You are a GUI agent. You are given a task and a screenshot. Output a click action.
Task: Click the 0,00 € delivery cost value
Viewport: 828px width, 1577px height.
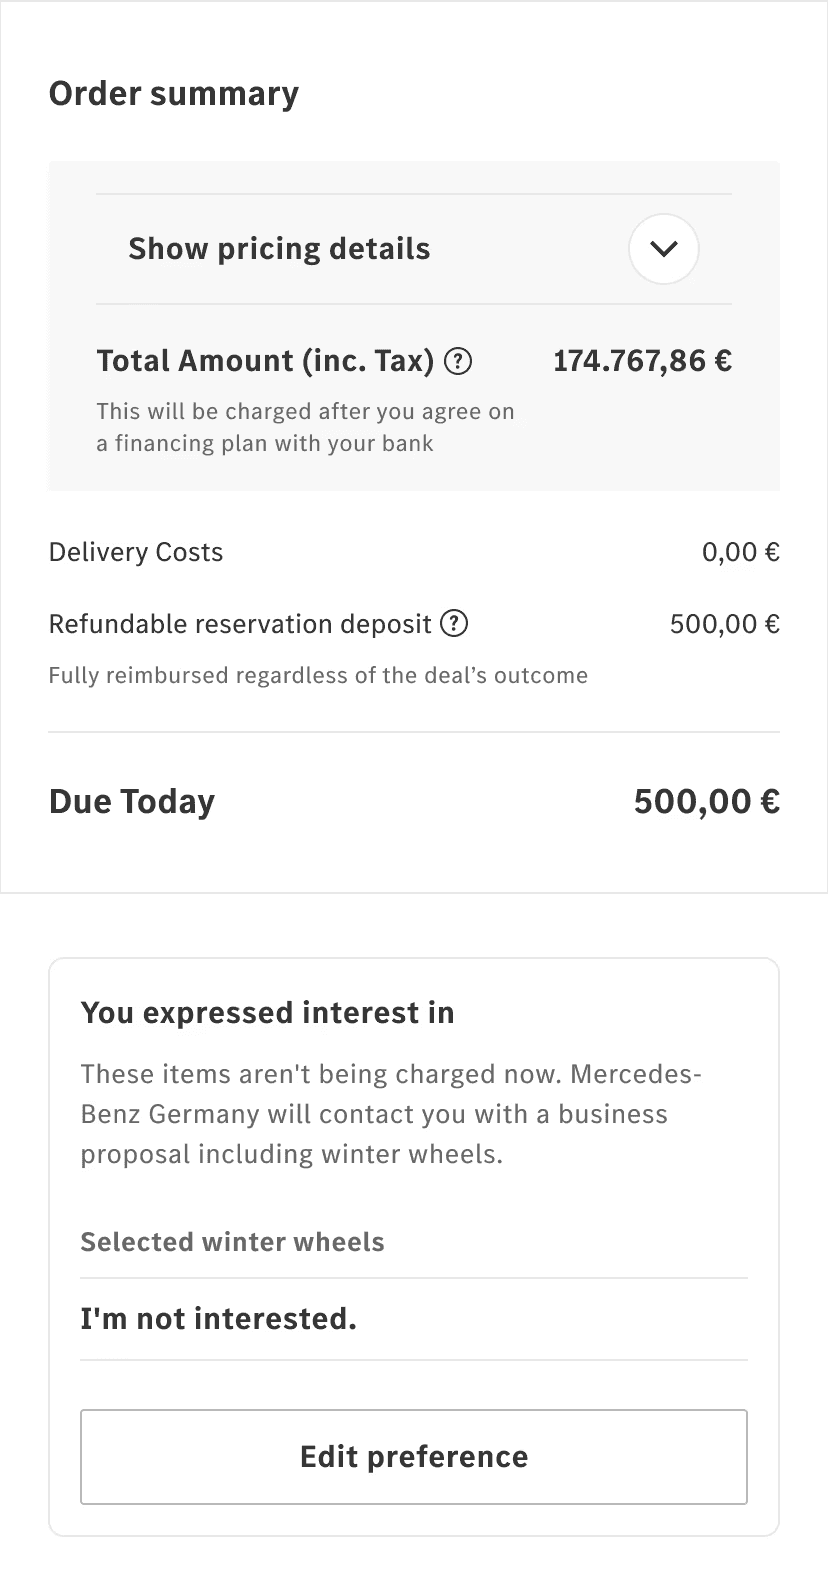pos(740,552)
